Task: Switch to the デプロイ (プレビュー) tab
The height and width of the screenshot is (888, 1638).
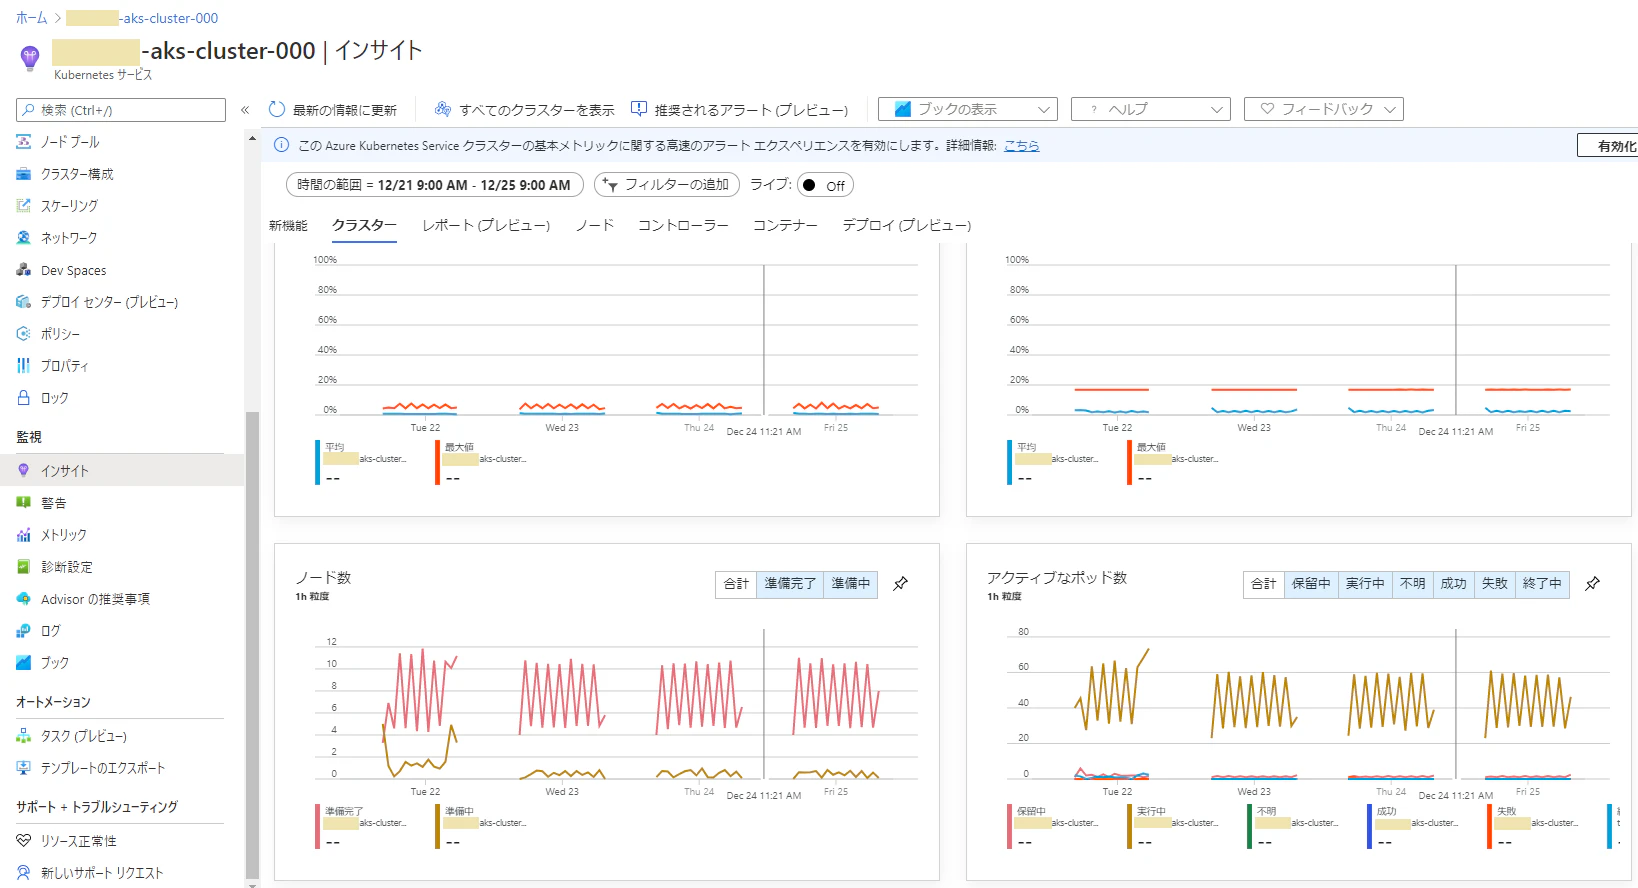Action: click(907, 226)
